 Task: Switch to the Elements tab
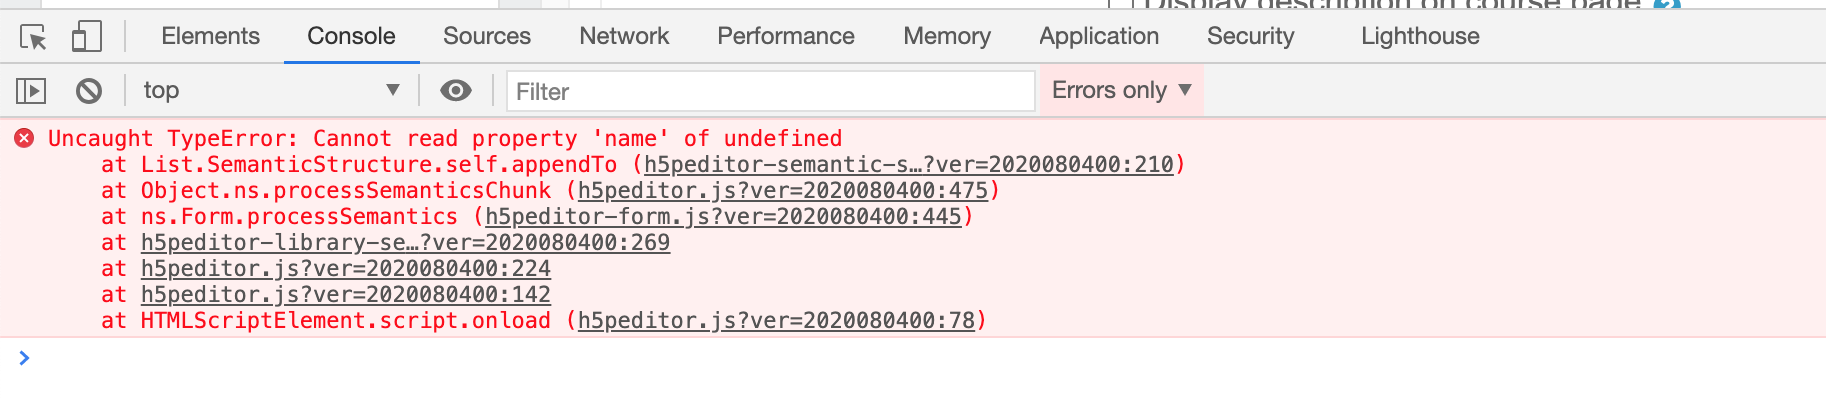click(x=210, y=36)
